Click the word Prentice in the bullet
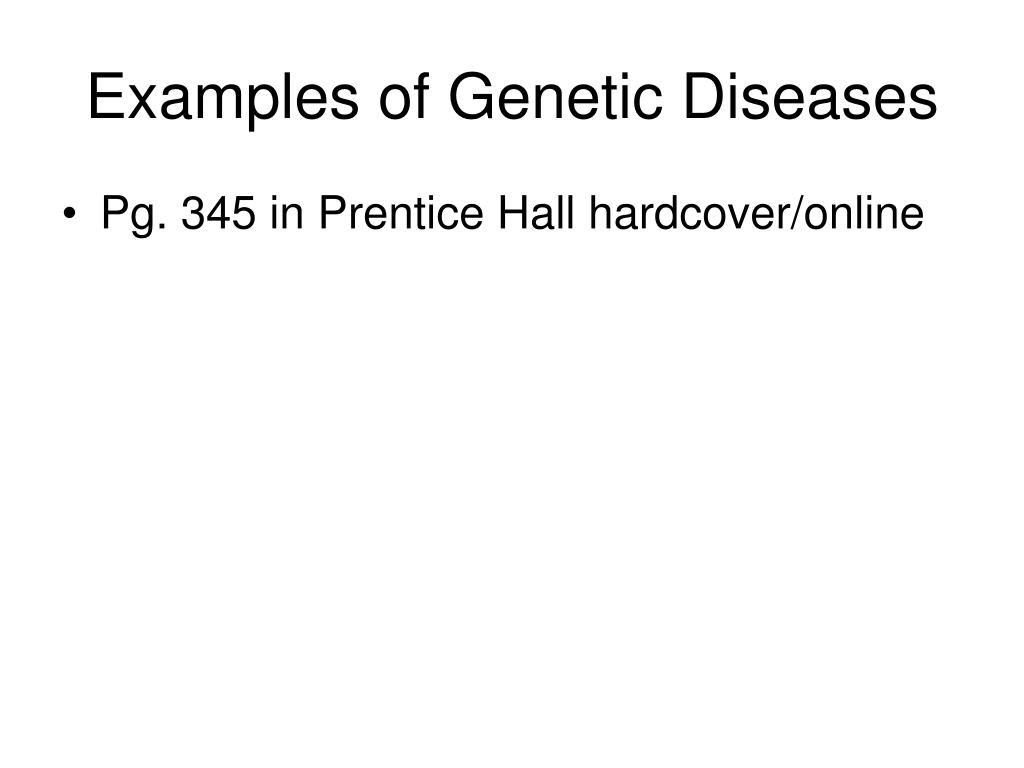This screenshot has height=768, width=1024. [401, 213]
